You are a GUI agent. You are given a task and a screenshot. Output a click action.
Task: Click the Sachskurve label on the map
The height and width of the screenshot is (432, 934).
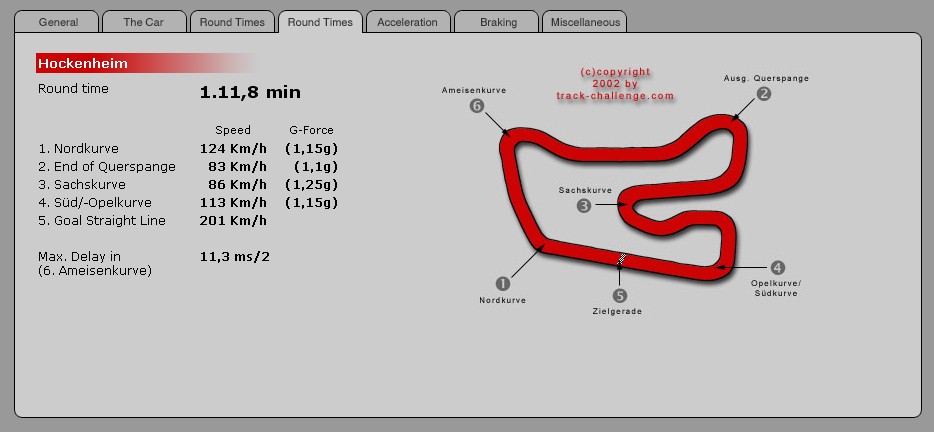pos(585,190)
